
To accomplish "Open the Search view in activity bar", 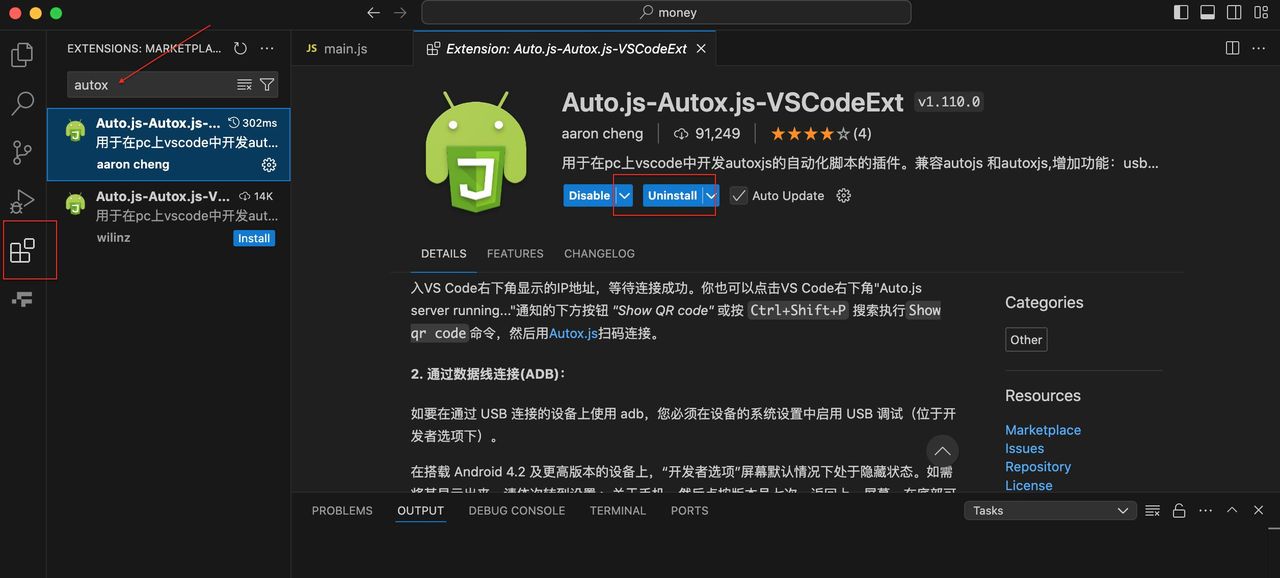I will pyautogui.click(x=22, y=102).
